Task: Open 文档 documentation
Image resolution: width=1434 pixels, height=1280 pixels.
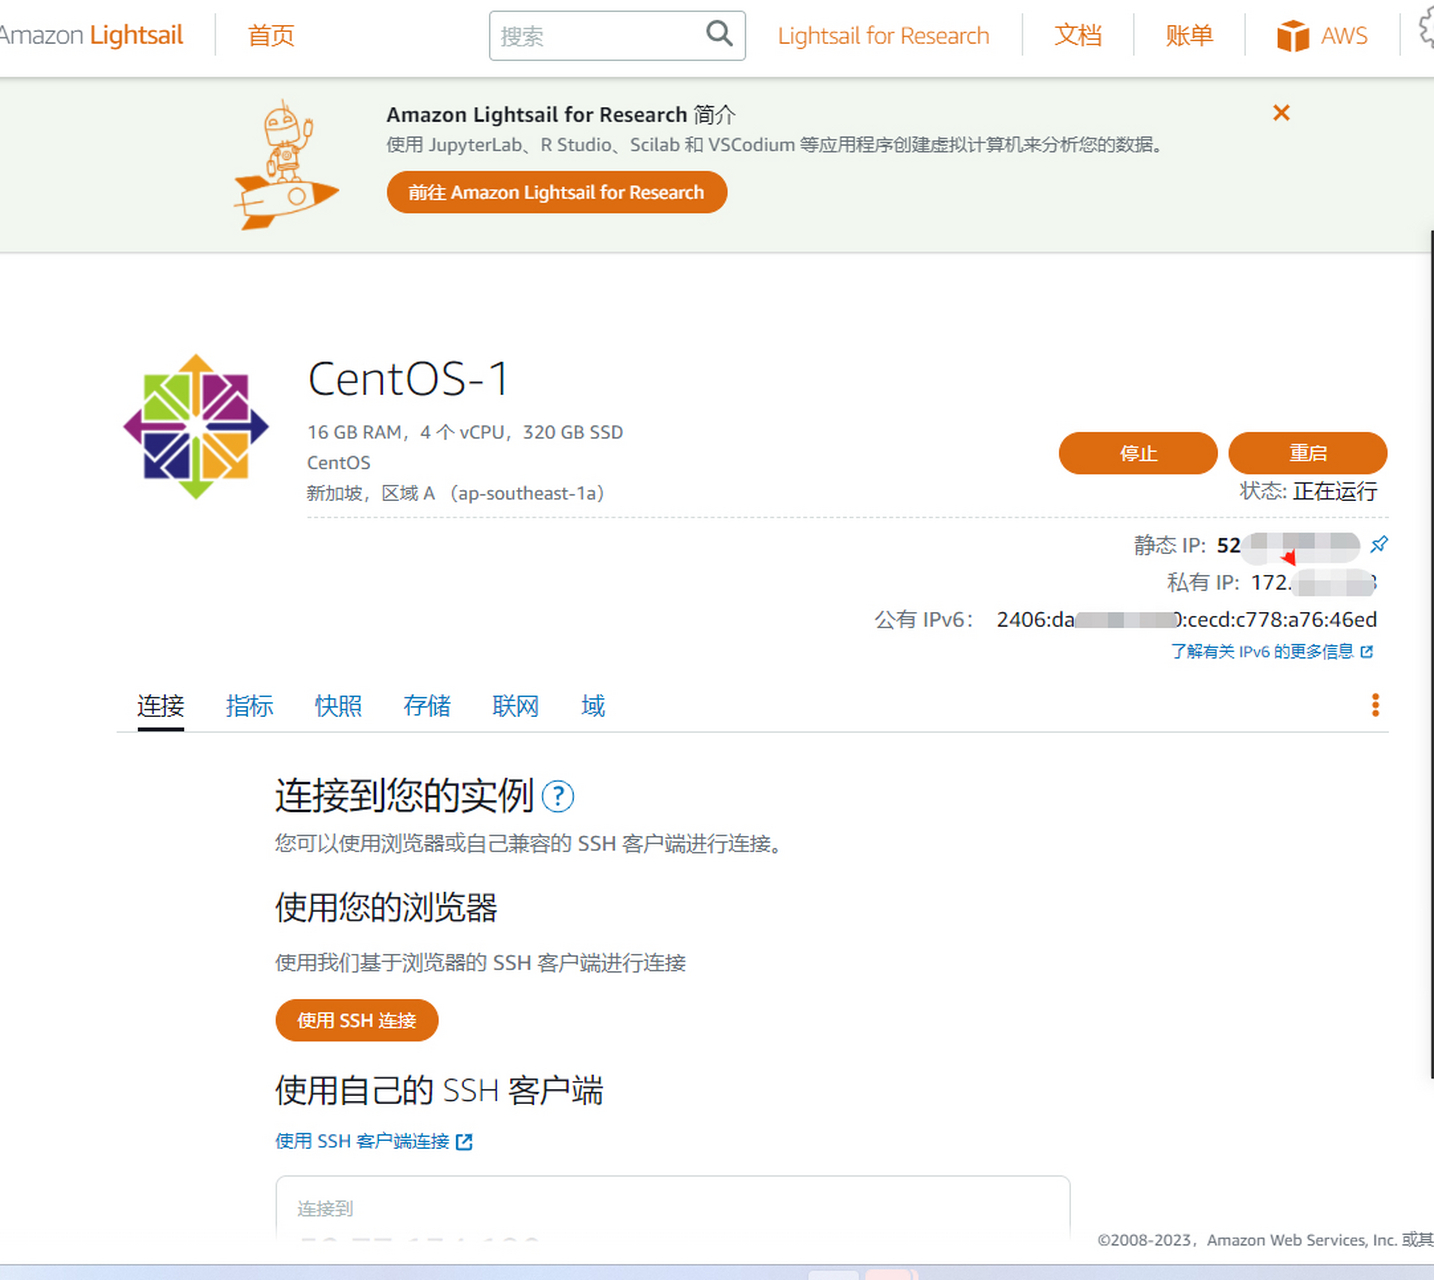Action: (1078, 36)
